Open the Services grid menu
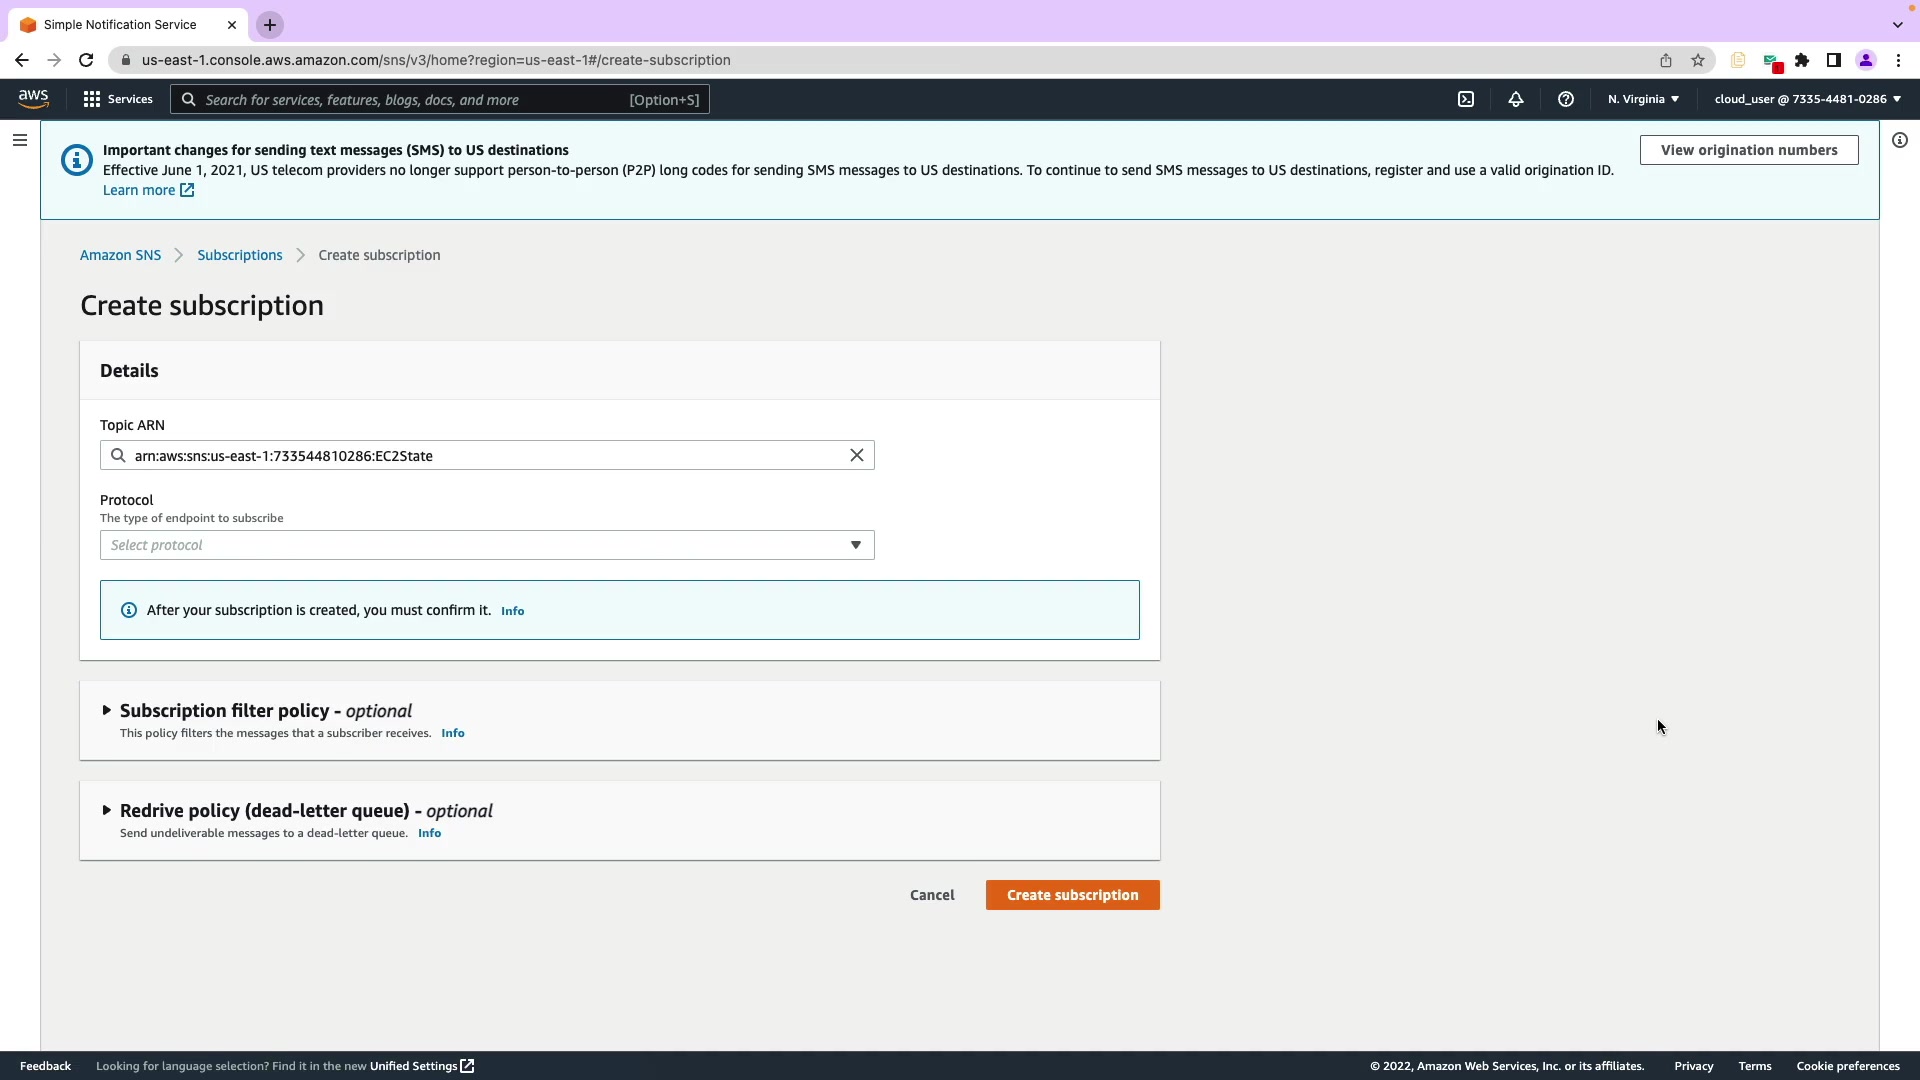Screen dimensions: 1920x1080 pos(118,99)
